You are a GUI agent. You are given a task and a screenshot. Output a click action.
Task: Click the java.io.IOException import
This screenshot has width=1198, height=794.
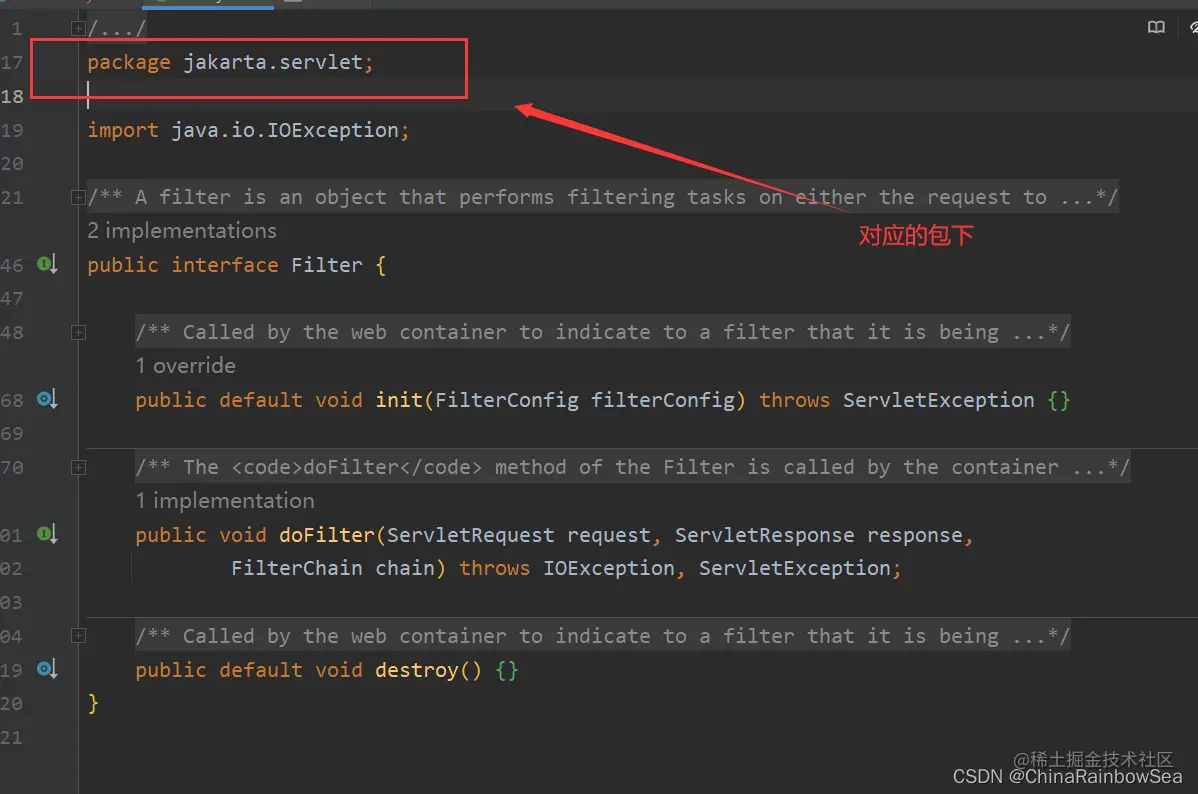point(285,130)
